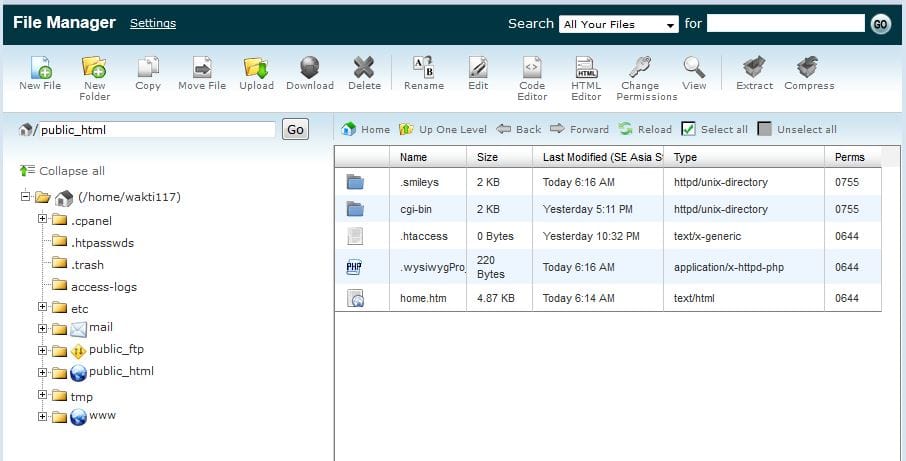This screenshot has width=906, height=461.
Task: Click in the search text field
Action: [786, 24]
